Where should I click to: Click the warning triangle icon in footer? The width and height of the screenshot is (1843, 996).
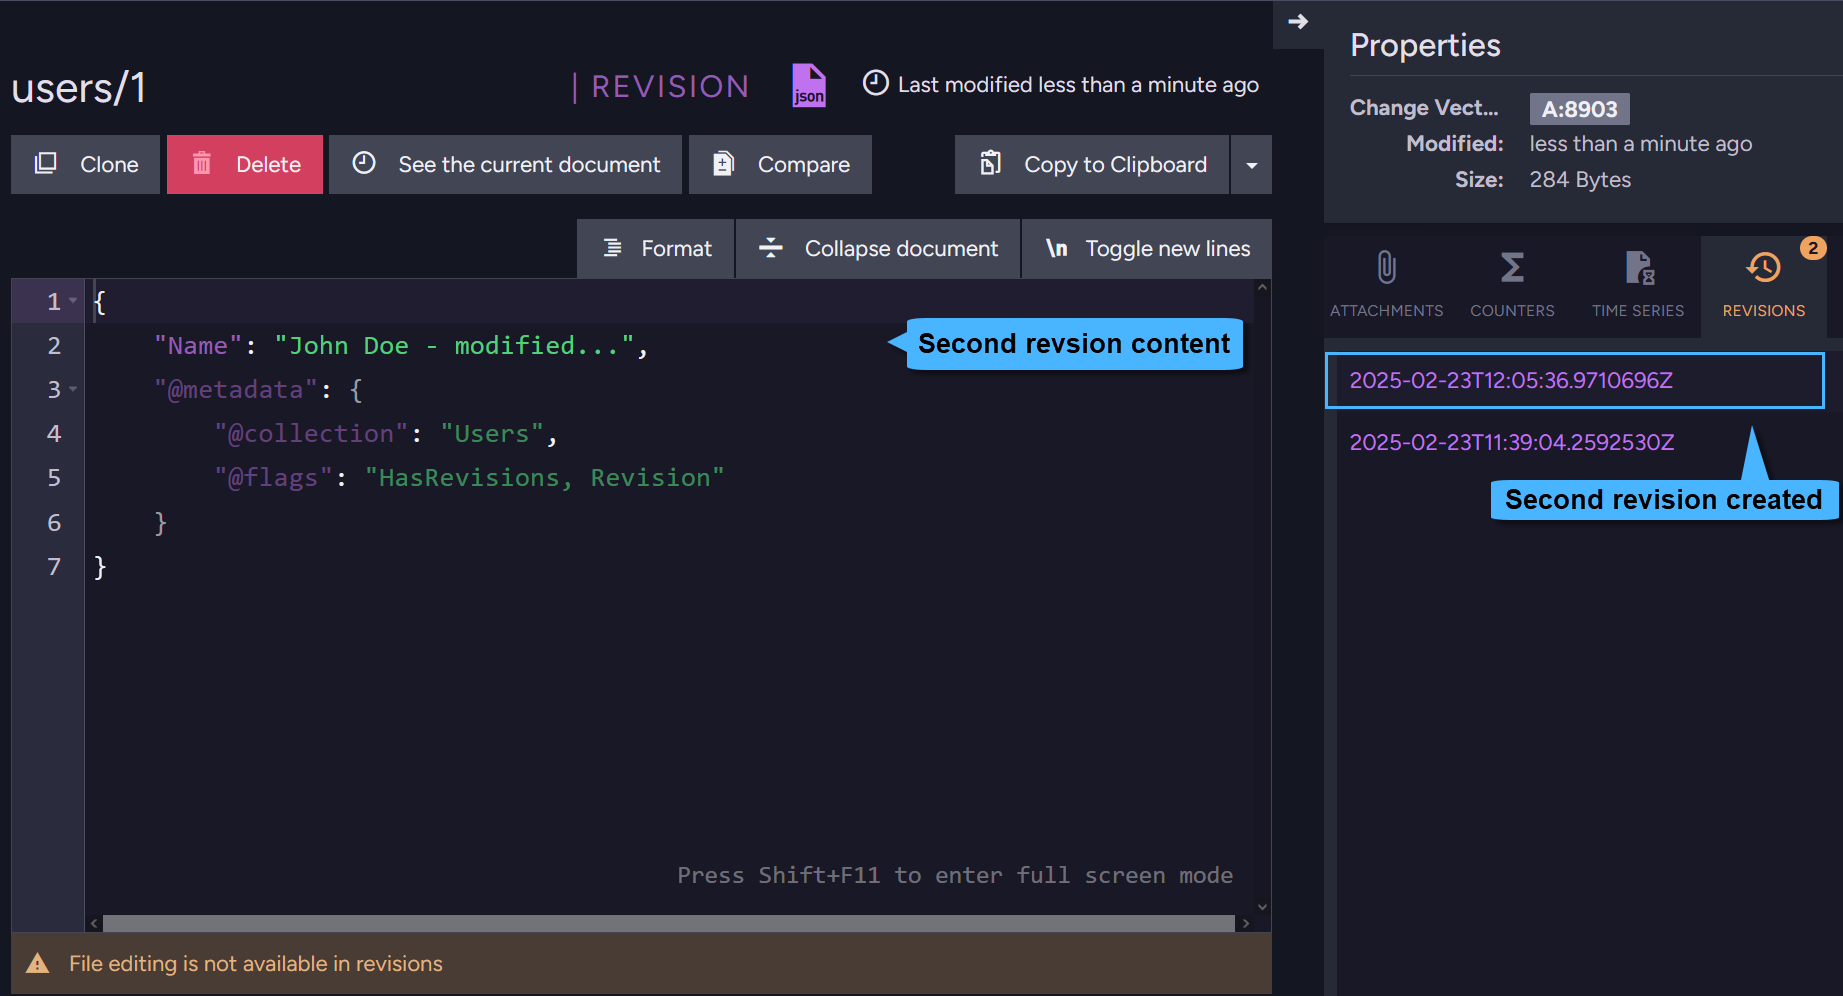click(37, 964)
